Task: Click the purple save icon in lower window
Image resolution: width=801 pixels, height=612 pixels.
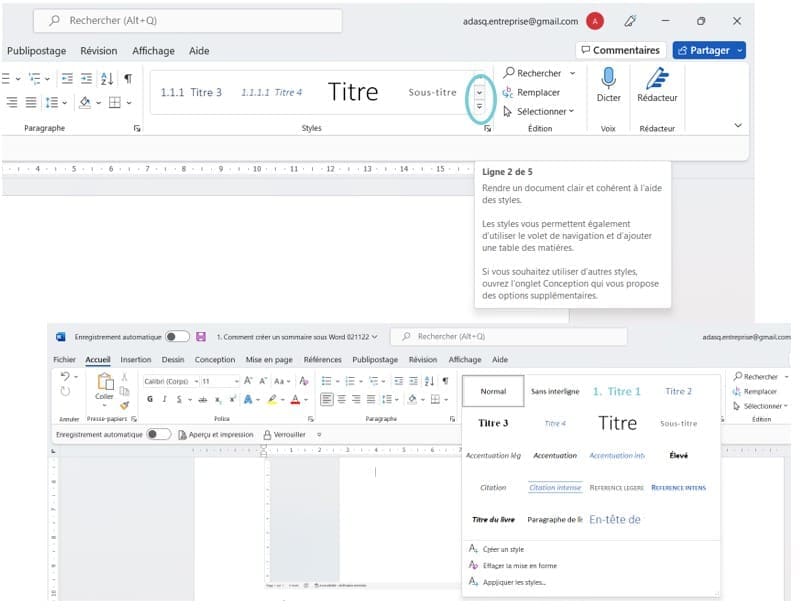Action: (x=201, y=337)
